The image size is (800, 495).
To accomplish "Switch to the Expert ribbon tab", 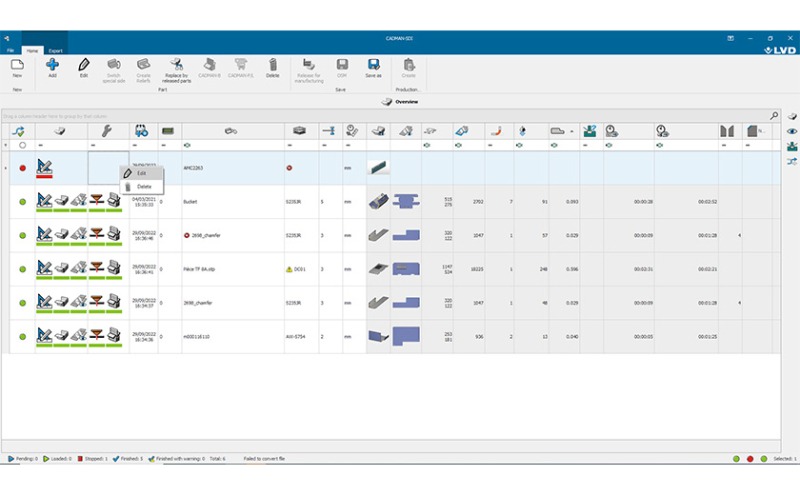I will (x=55, y=50).
